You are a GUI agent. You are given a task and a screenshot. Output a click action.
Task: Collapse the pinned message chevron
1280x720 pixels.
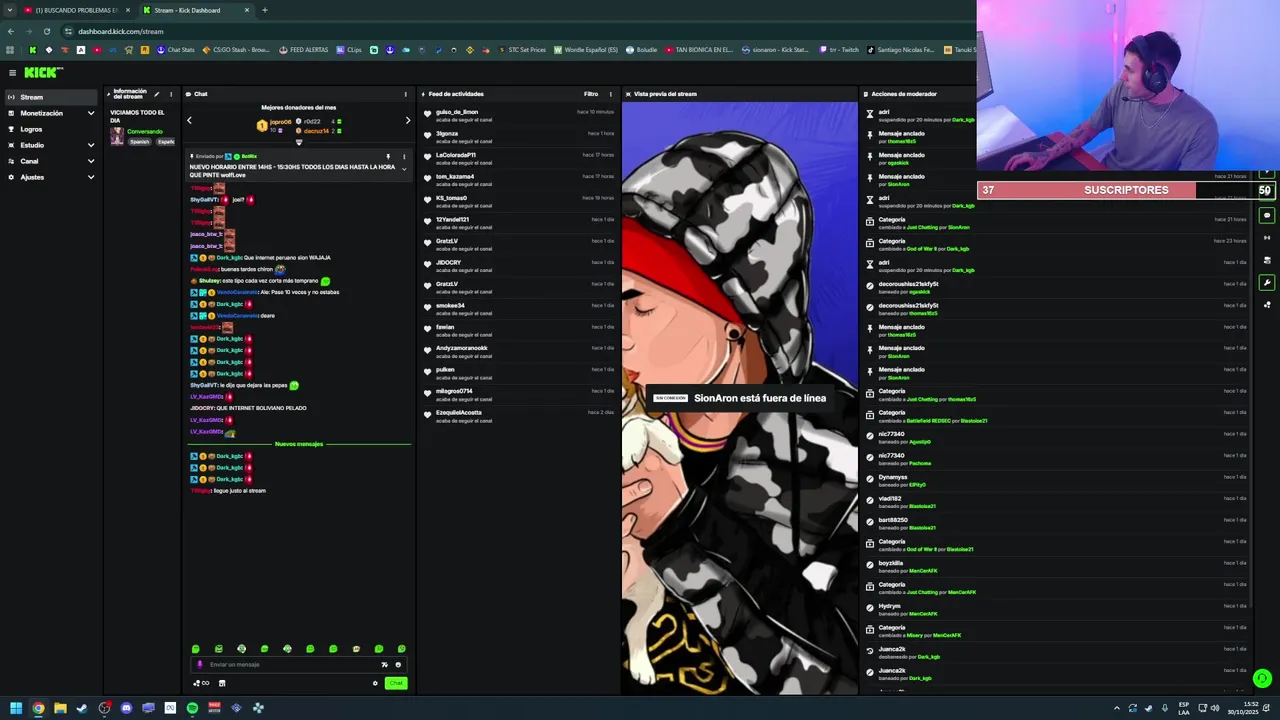tap(404, 169)
